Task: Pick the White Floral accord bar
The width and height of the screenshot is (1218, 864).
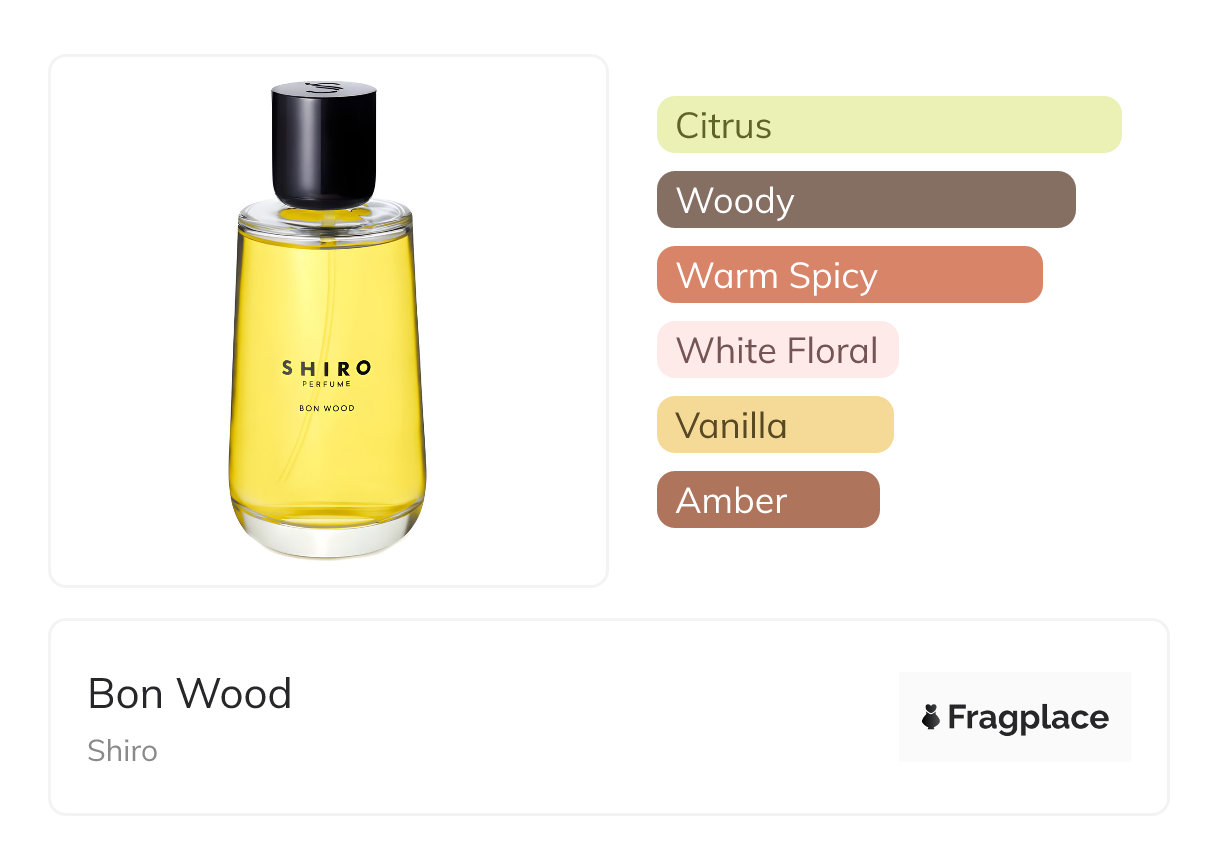Action: point(778,350)
